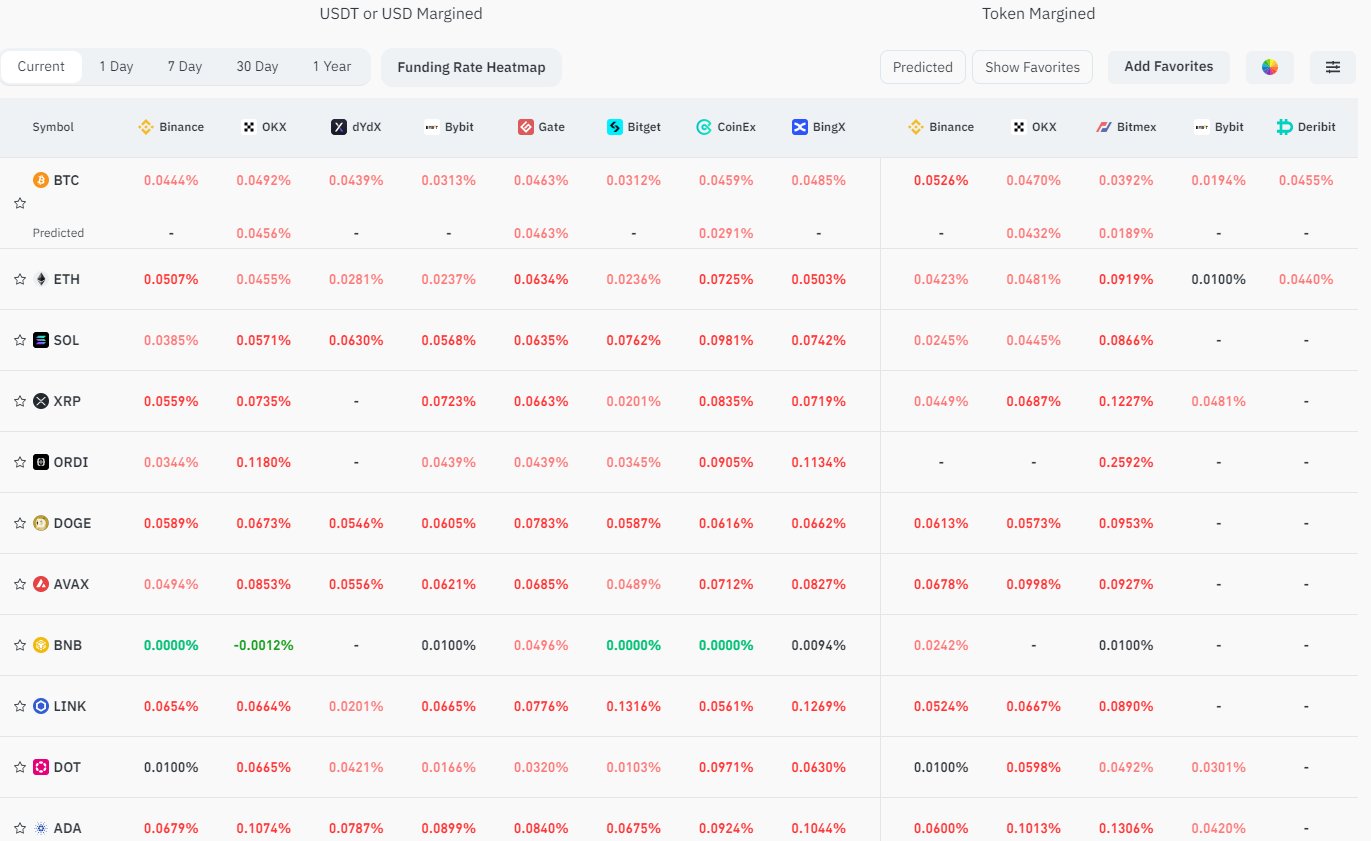This screenshot has height=841, width=1371.
Task: Favorite ORDI with its star
Action: point(19,462)
